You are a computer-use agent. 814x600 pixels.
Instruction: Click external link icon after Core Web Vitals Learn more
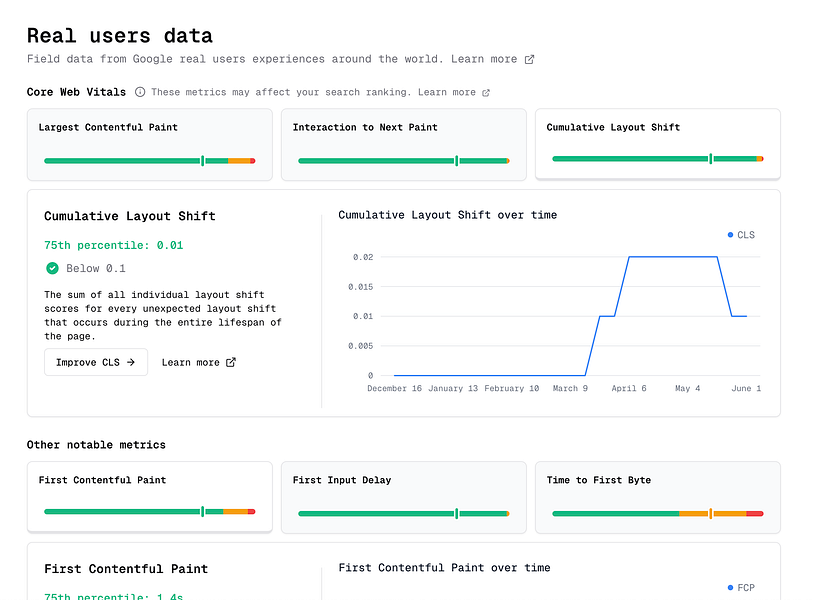(487, 93)
